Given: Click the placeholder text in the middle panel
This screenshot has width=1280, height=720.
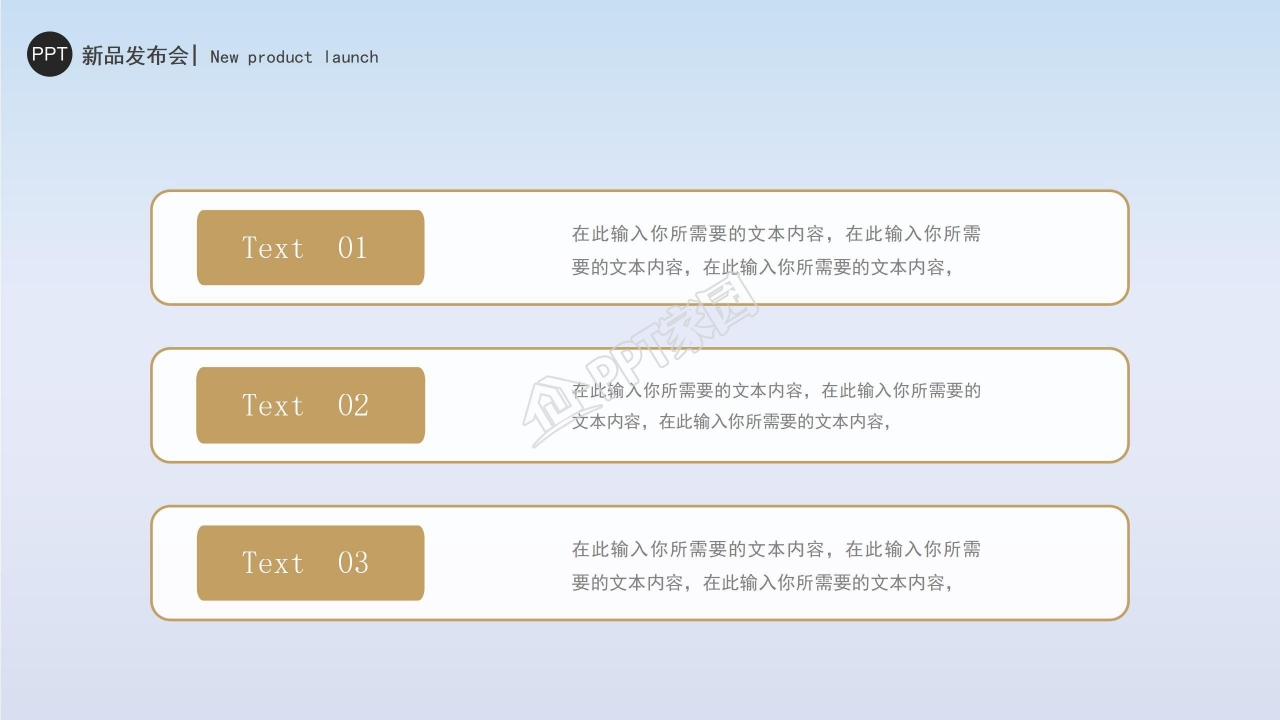Looking at the screenshot, I should (x=776, y=406).
